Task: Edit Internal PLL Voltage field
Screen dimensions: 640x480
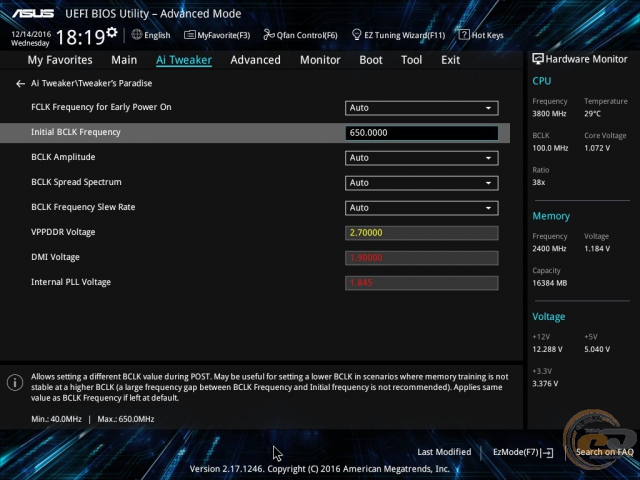Action: click(422, 282)
